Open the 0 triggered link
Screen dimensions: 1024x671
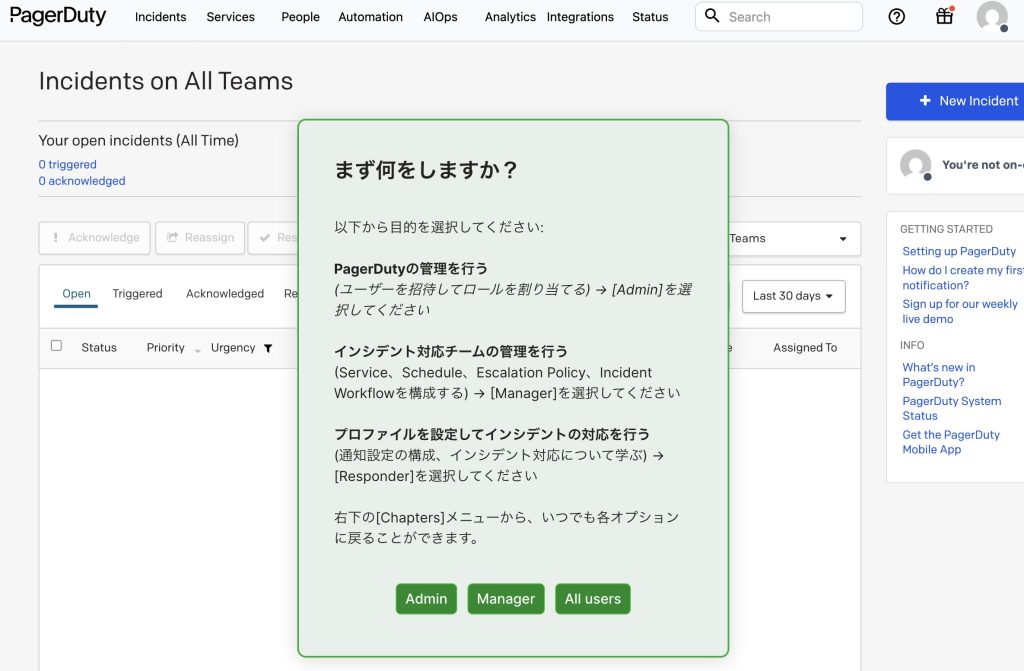click(x=67, y=165)
